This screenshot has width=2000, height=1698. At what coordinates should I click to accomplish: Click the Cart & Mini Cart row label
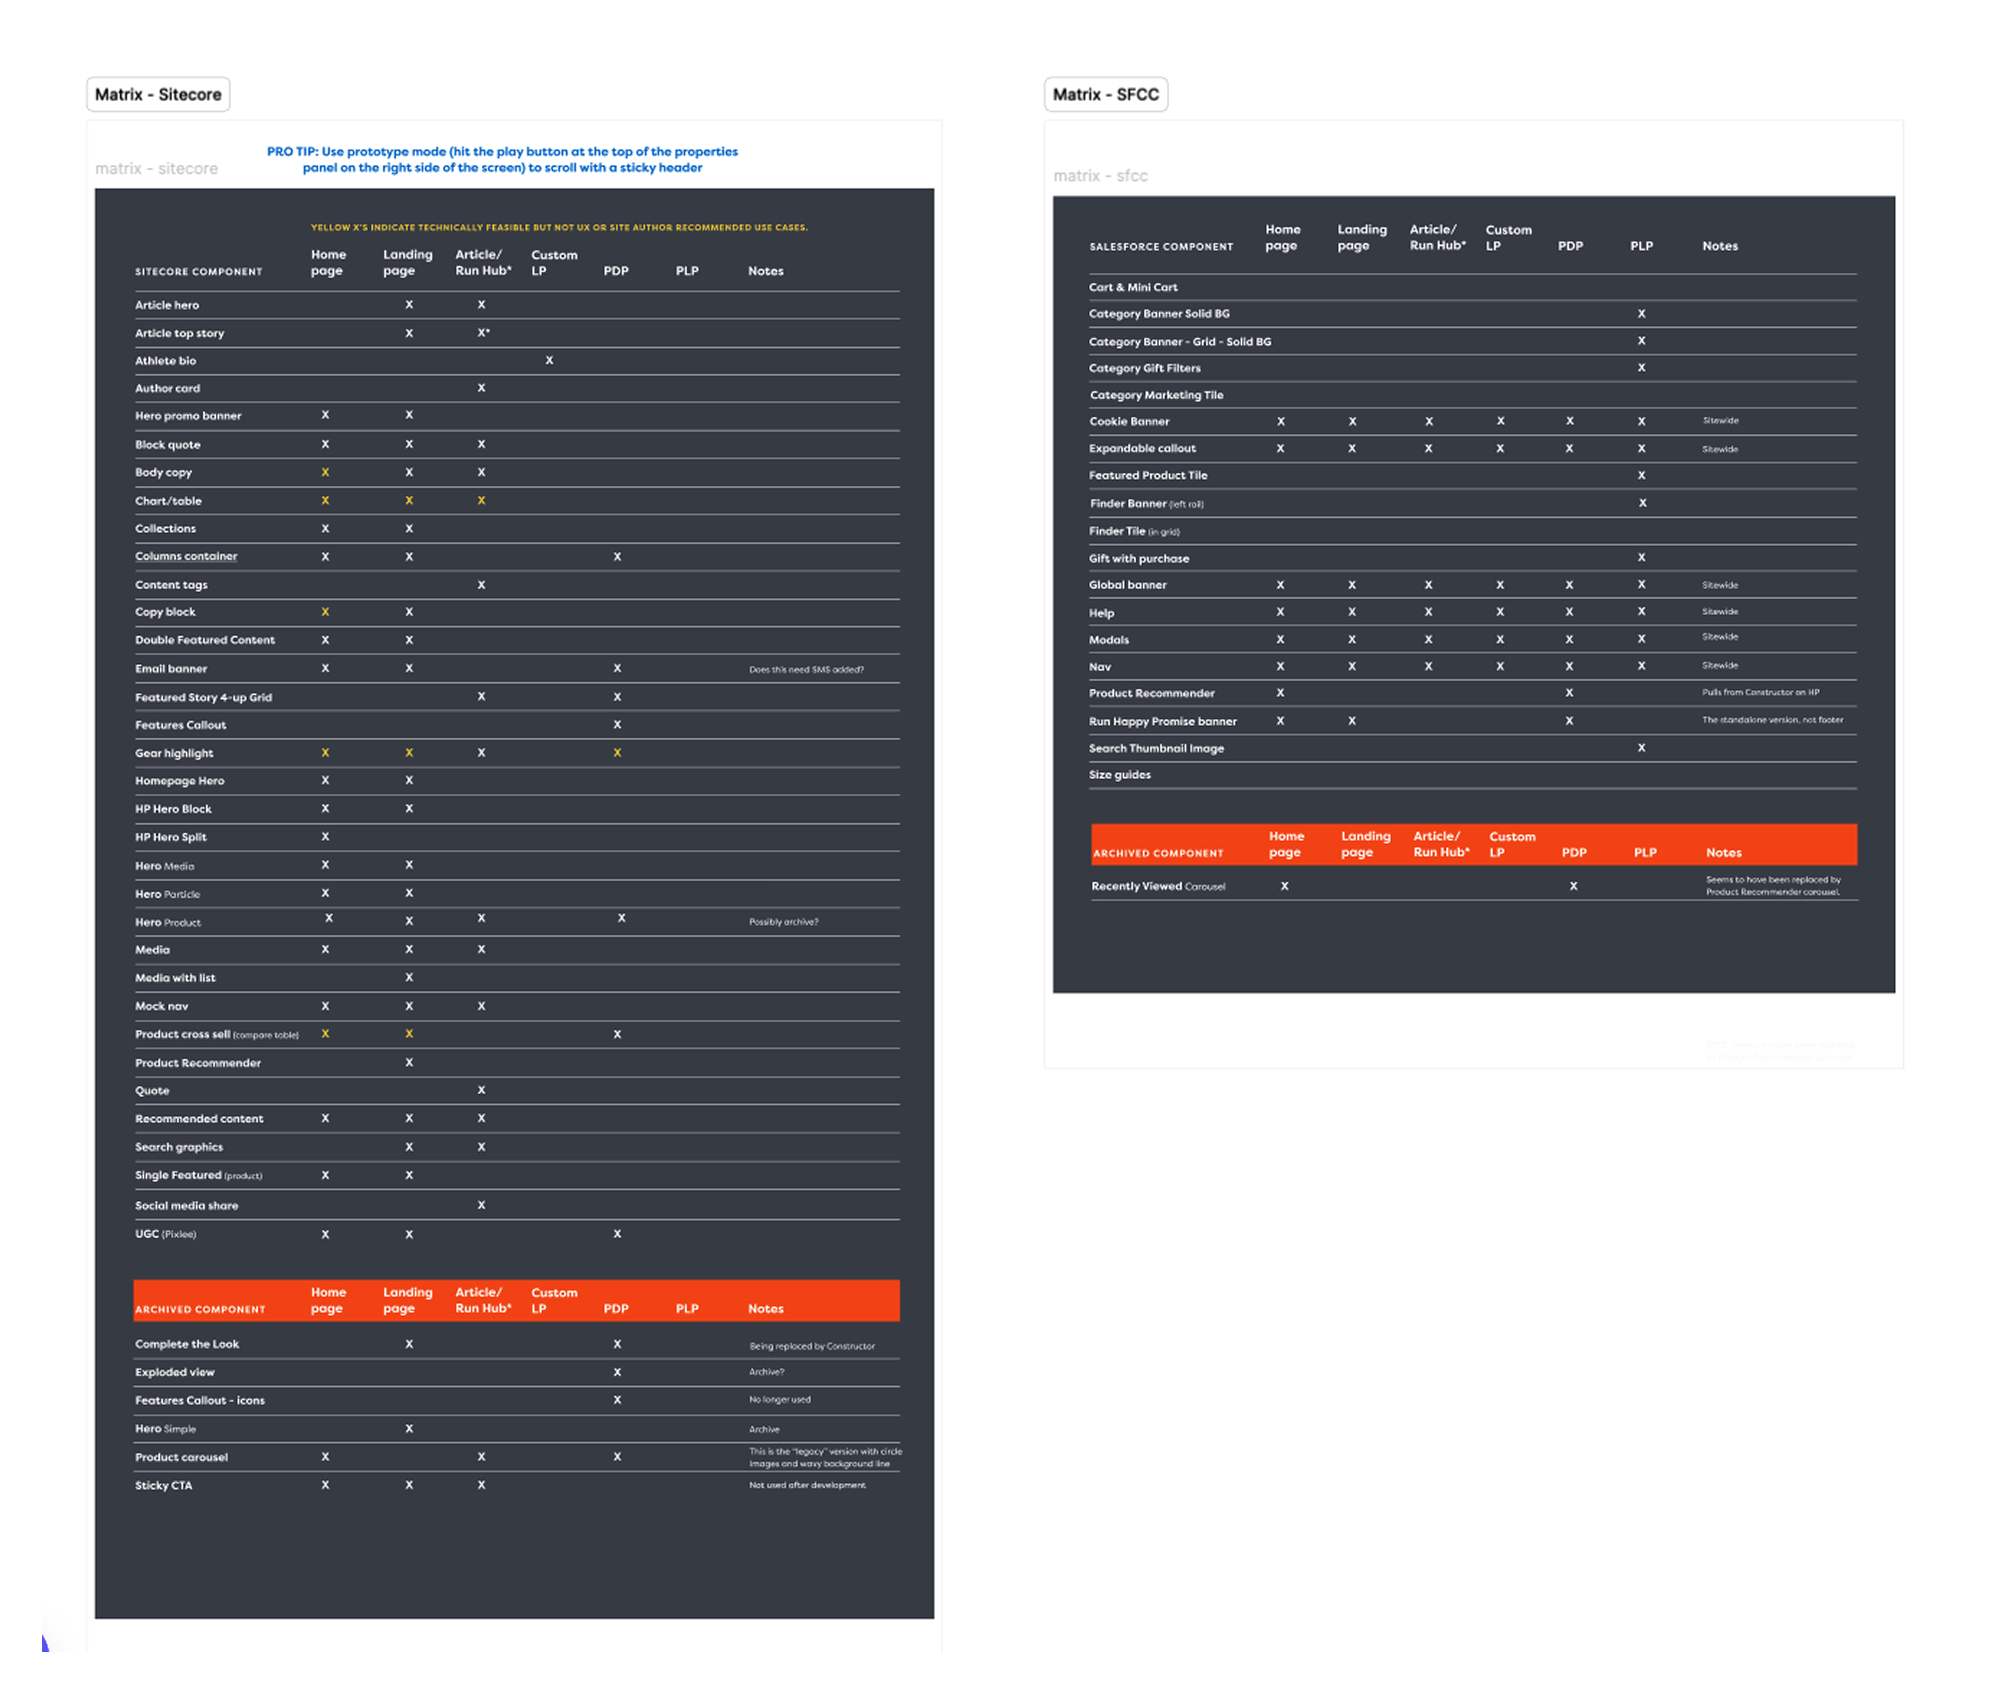coord(1133,288)
